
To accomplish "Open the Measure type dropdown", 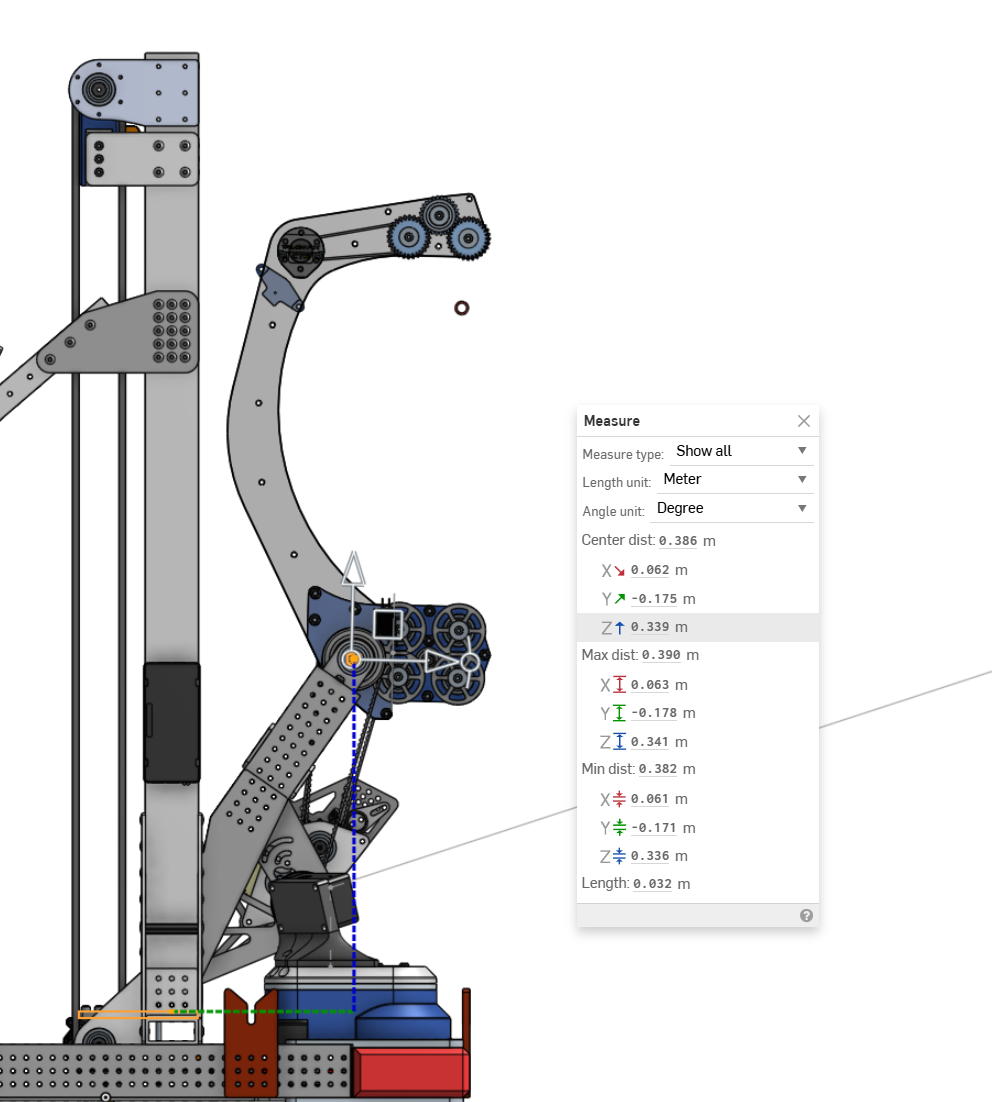I will [740, 451].
